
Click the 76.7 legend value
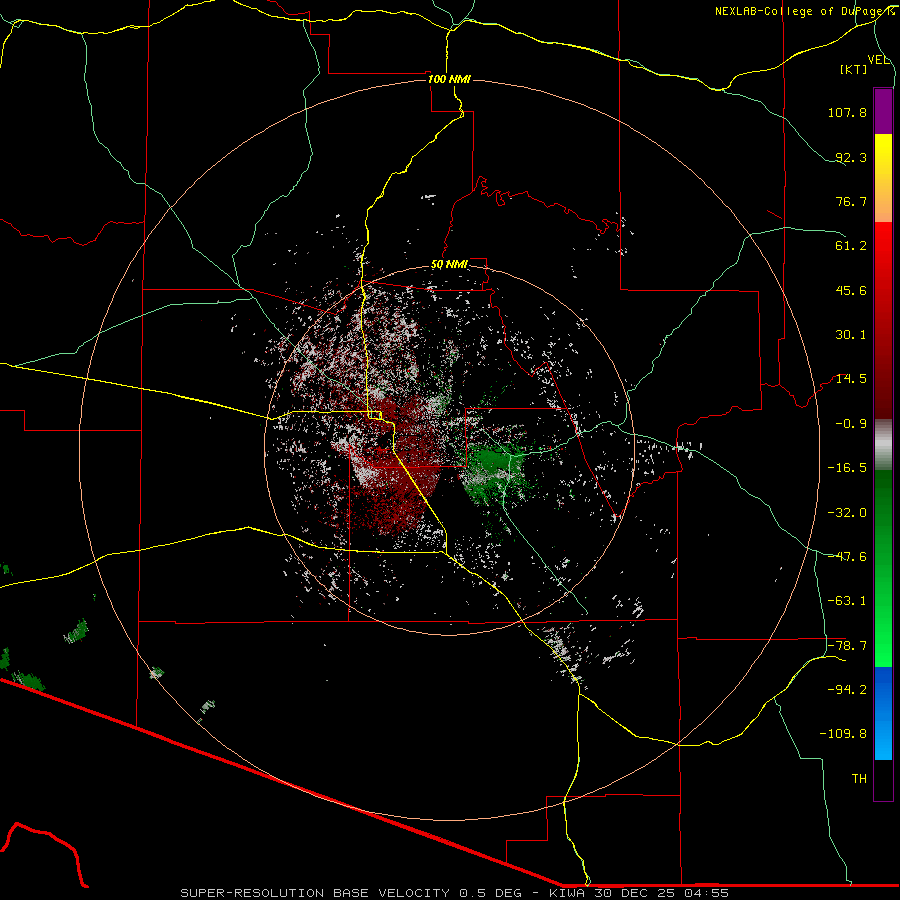click(x=851, y=201)
